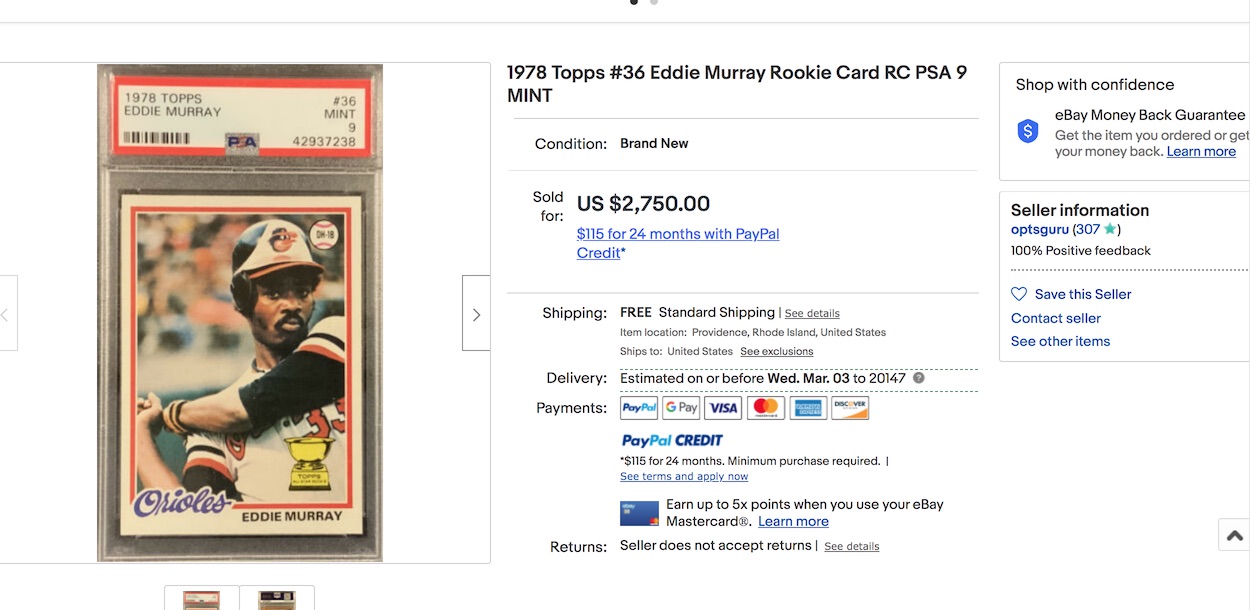Show previous image with left arrow
Screen dimensions: 1250x610
(5, 313)
